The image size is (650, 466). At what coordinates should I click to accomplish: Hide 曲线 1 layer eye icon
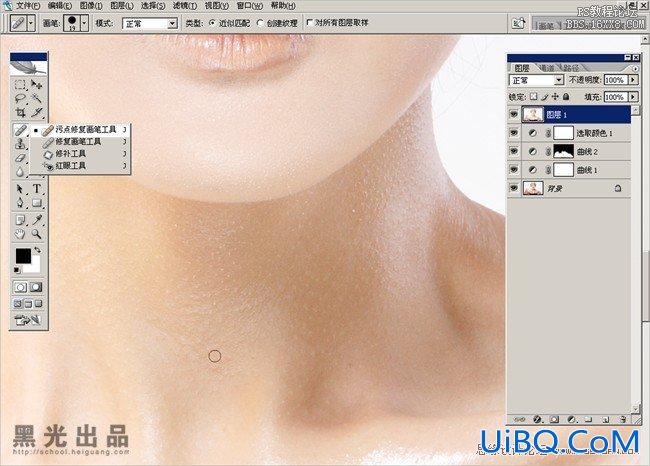(514, 169)
